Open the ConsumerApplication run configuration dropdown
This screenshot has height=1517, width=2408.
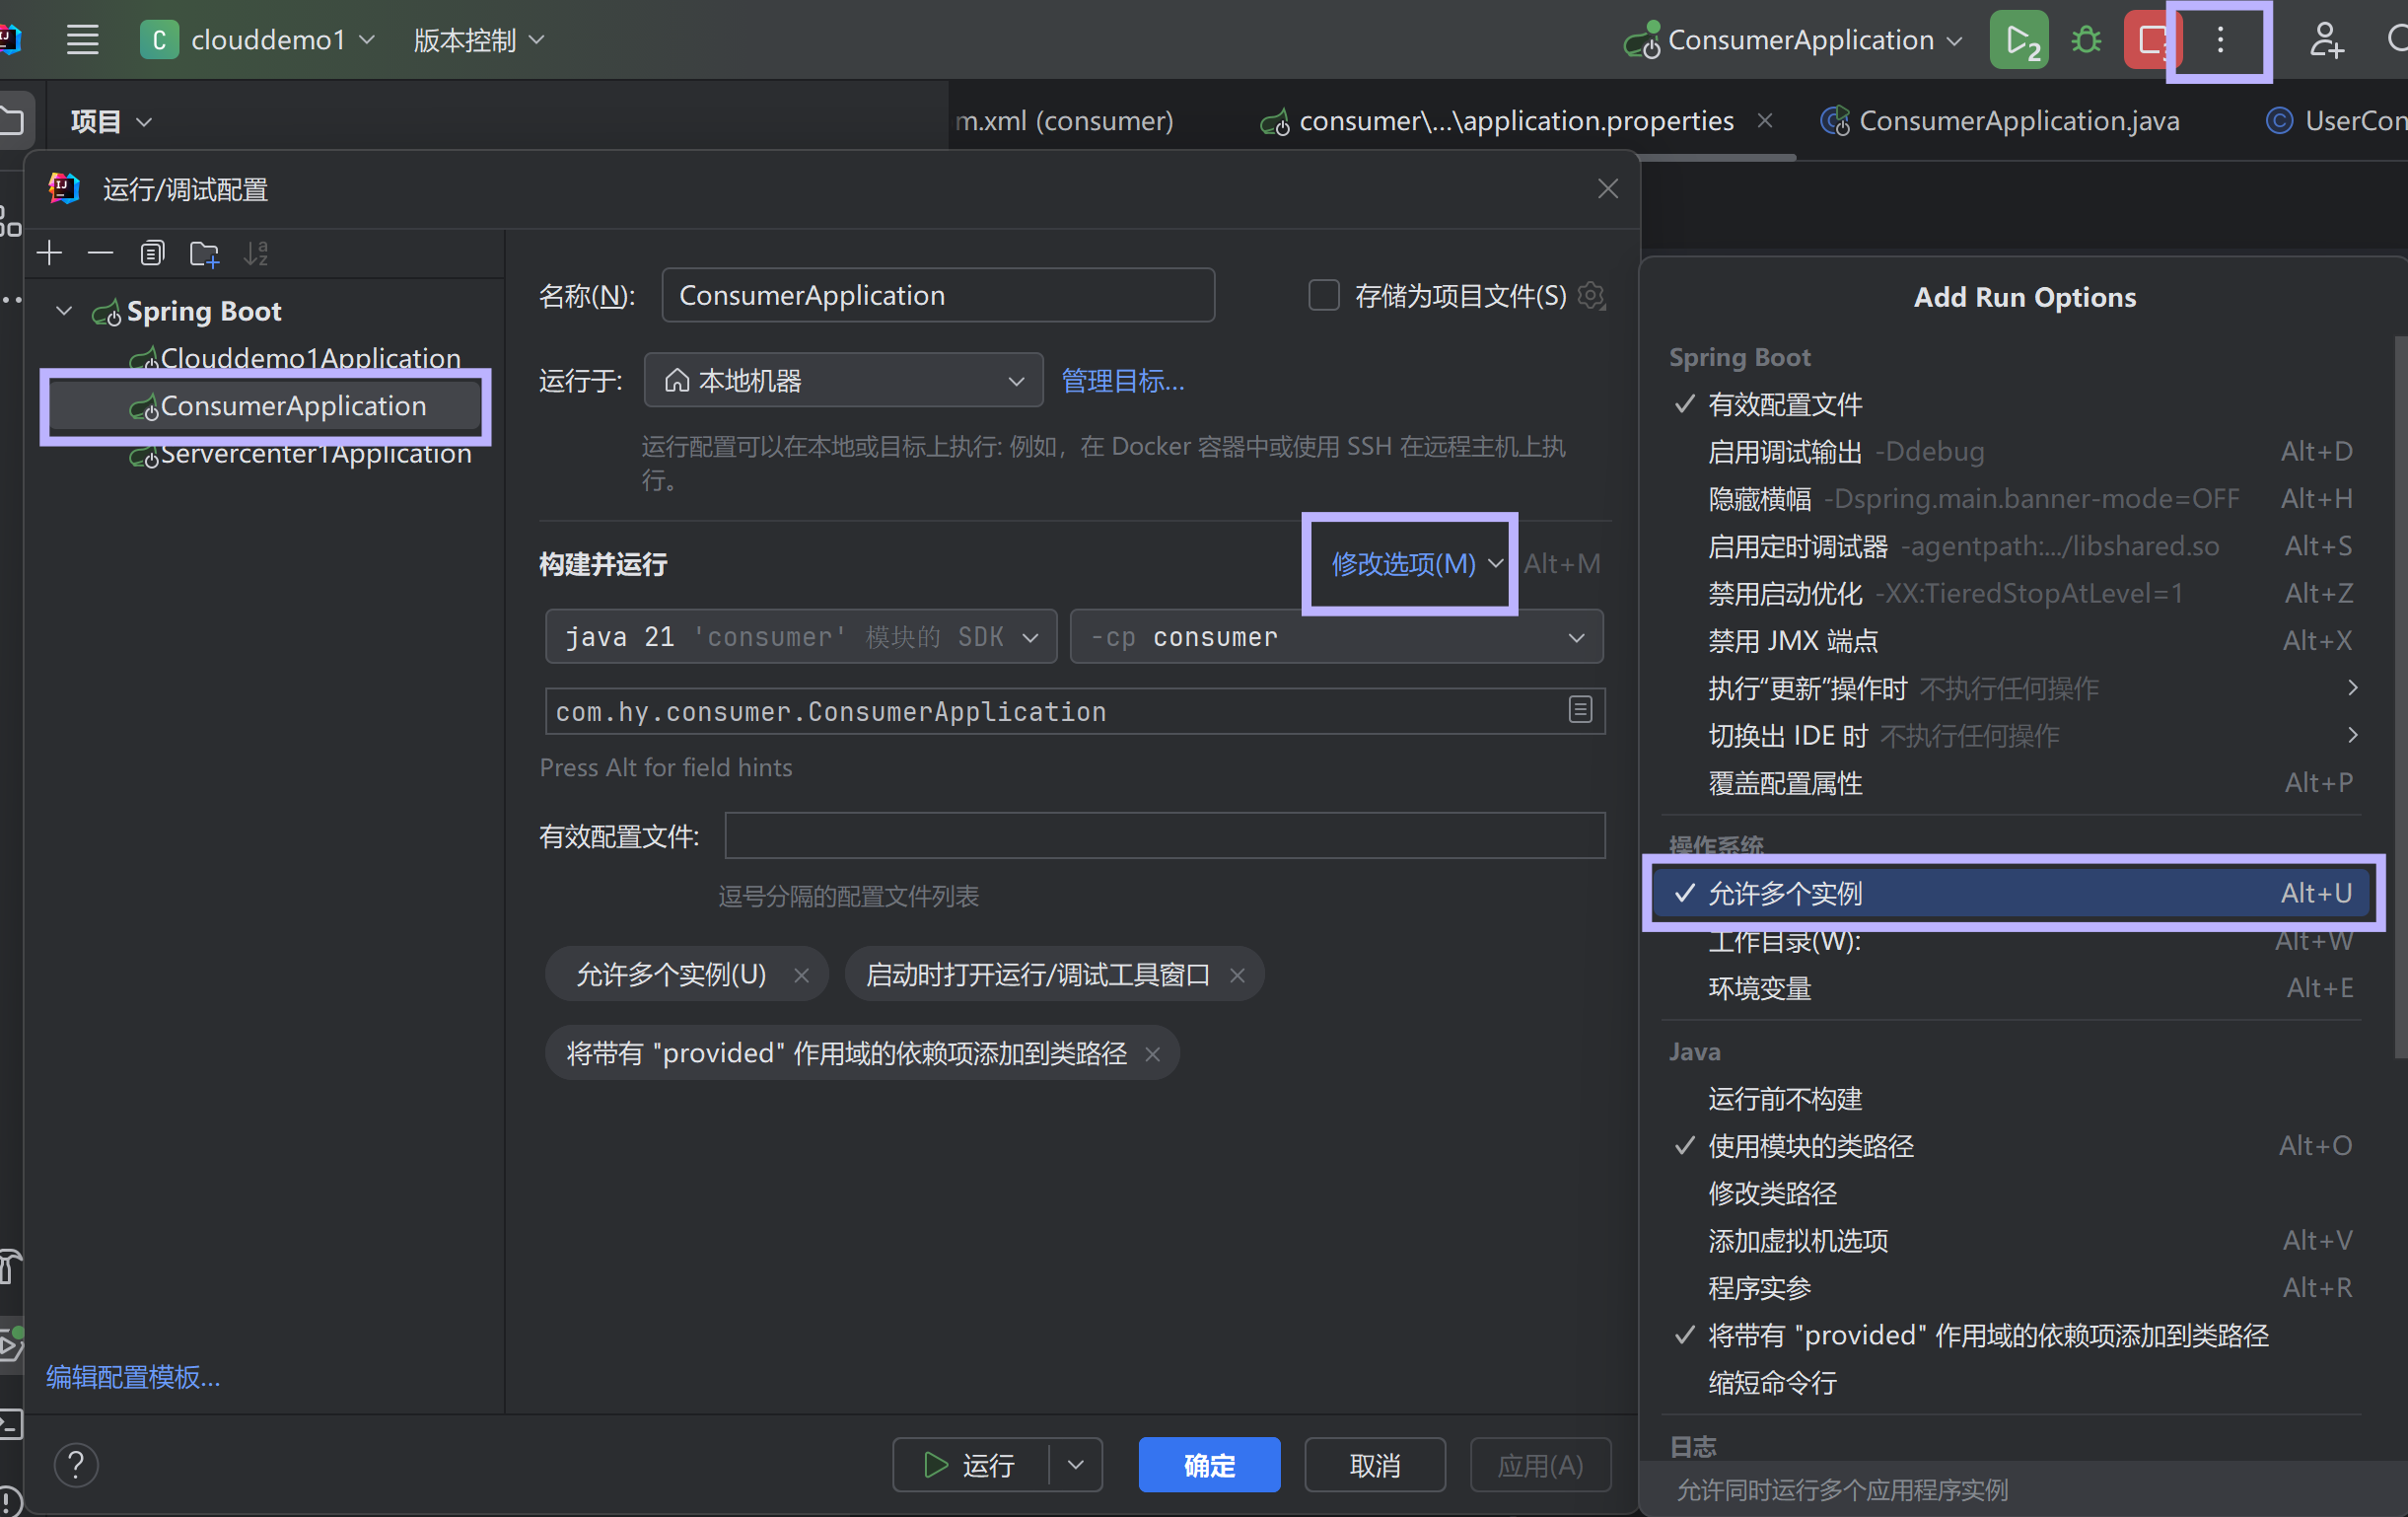click(1793, 40)
